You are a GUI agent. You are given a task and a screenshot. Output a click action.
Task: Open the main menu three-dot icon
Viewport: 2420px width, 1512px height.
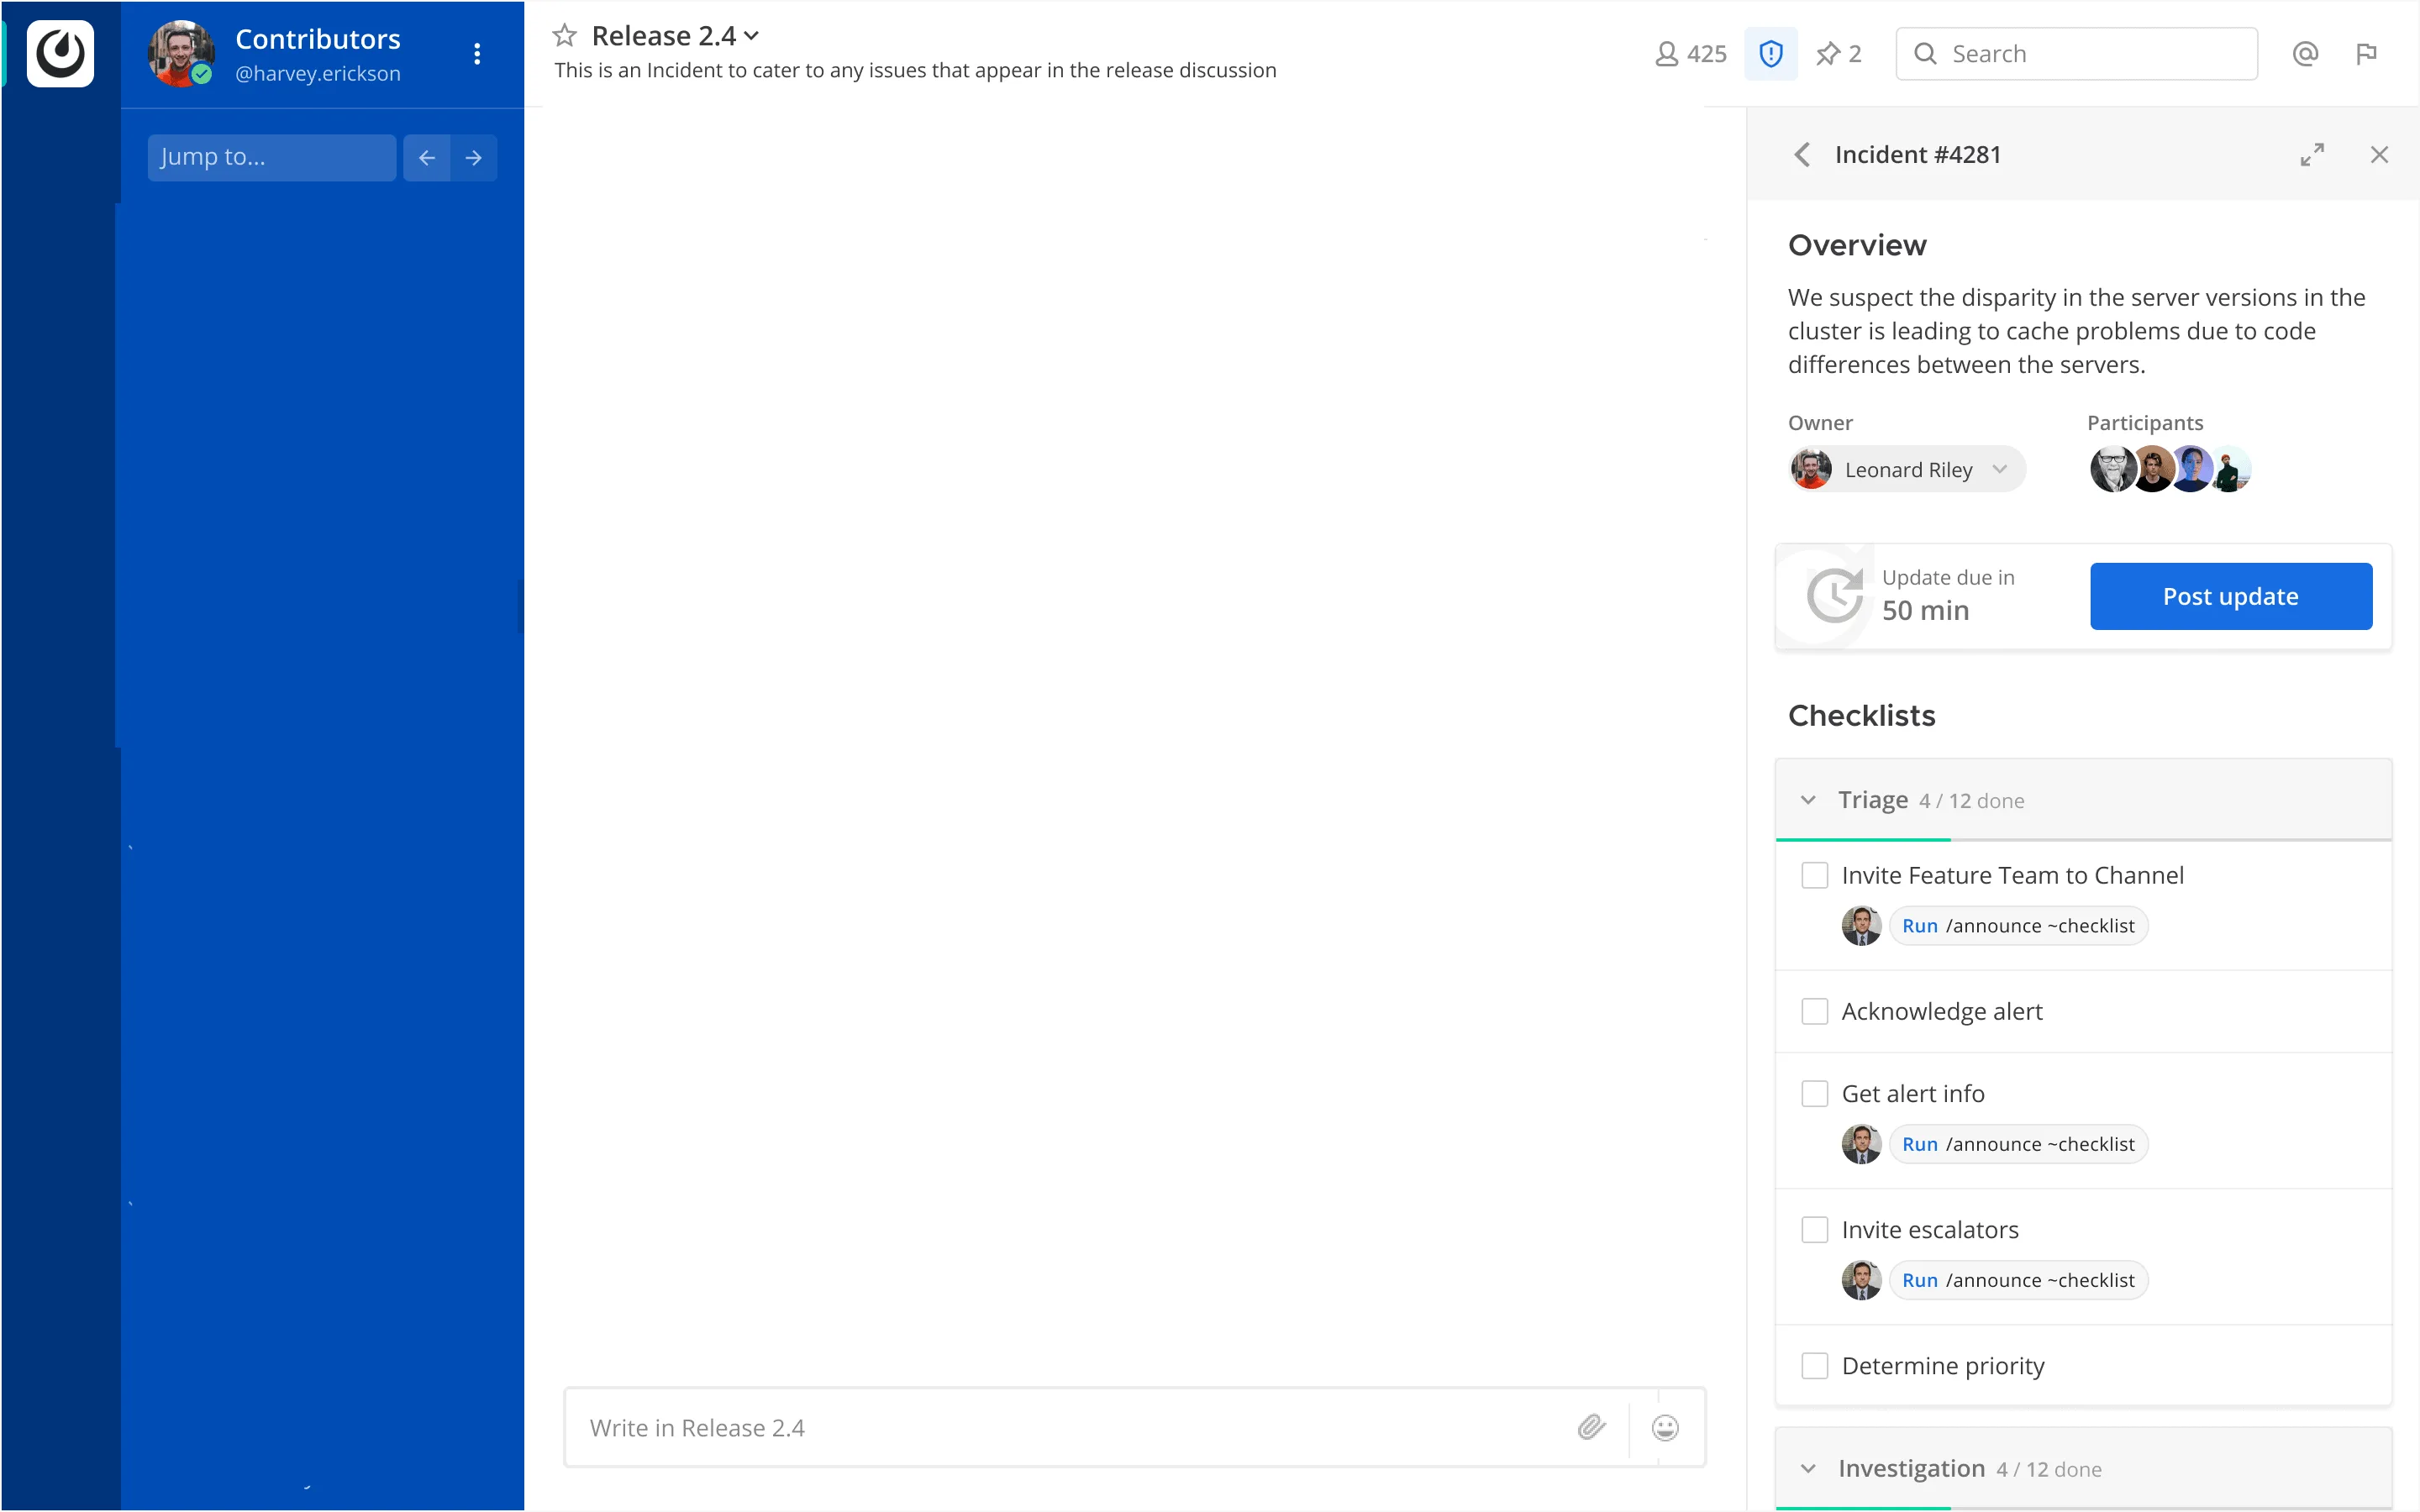[477, 54]
